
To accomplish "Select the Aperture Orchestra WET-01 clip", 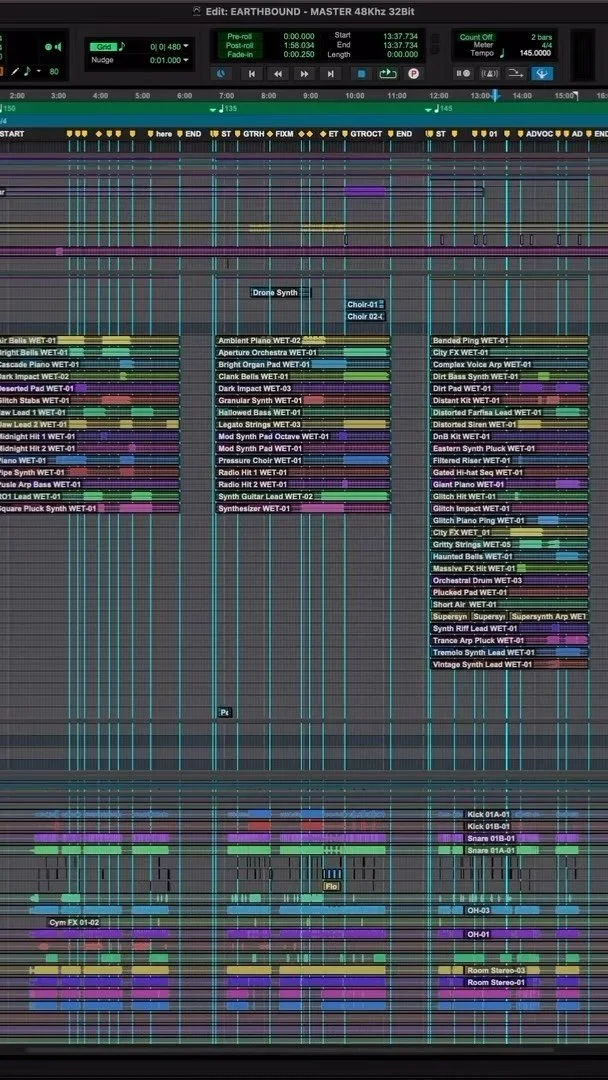I will 303,353.
